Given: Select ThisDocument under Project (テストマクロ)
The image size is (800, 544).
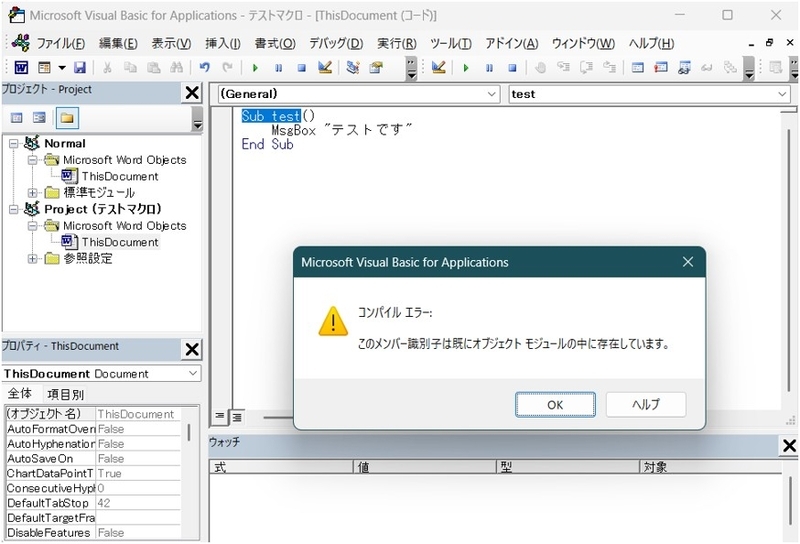Looking at the screenshot, I should point(120,242).
